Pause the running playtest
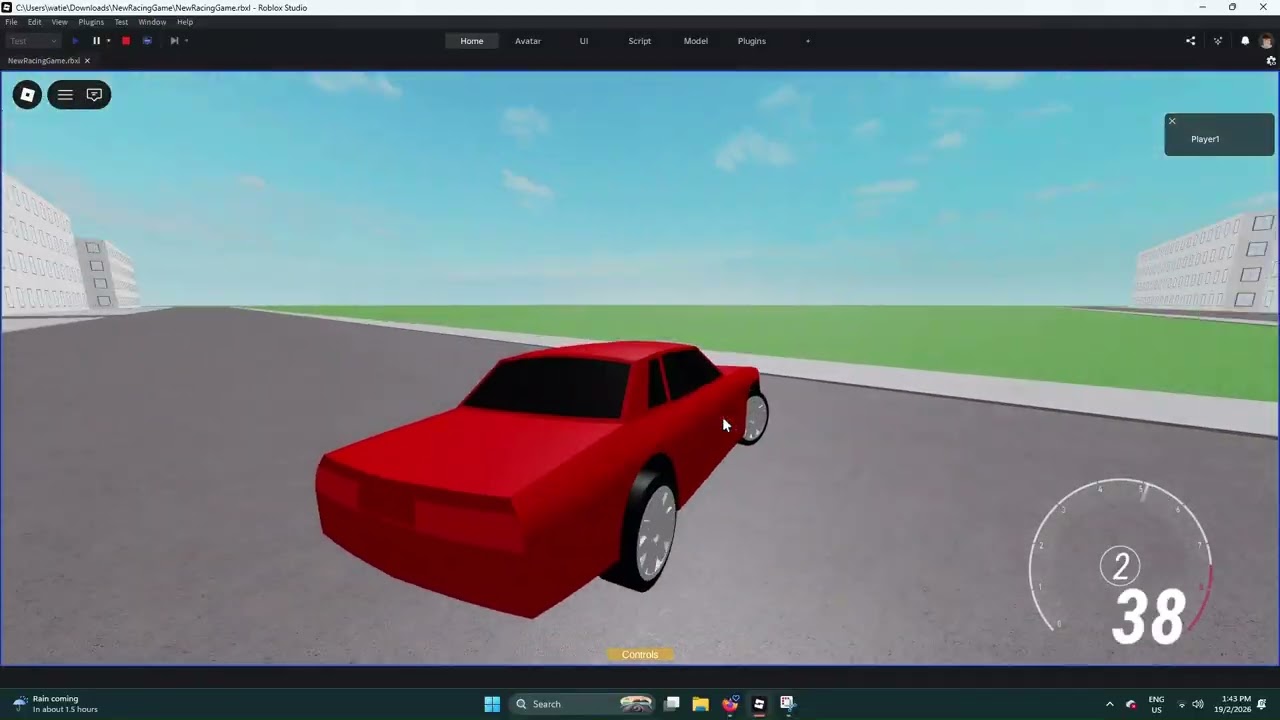Screen dimensions: 1280x720 coord(96,41)
